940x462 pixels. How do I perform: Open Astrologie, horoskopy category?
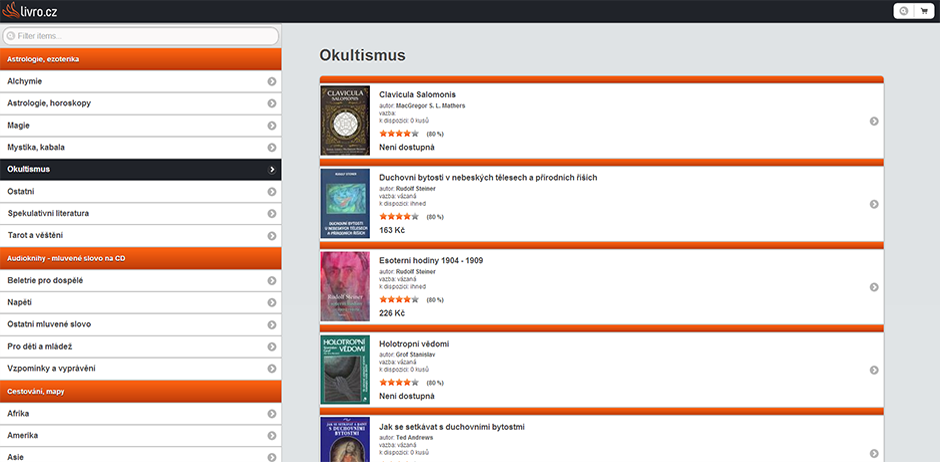point(141,104)
